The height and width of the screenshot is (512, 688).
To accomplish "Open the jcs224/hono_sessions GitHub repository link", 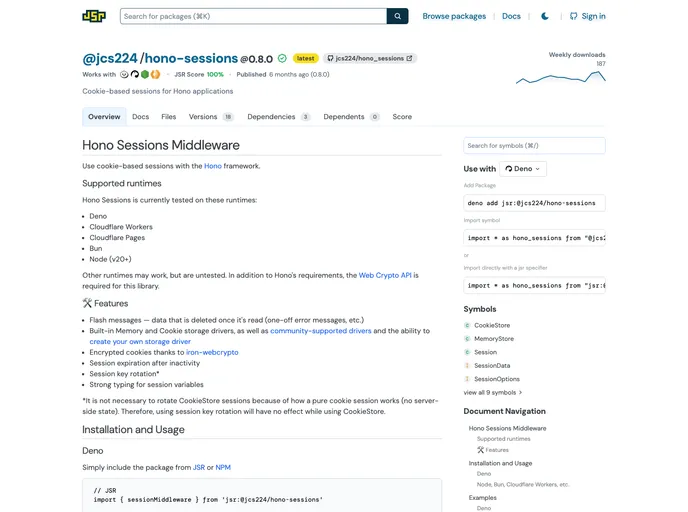I will click(x=370, y=59).
